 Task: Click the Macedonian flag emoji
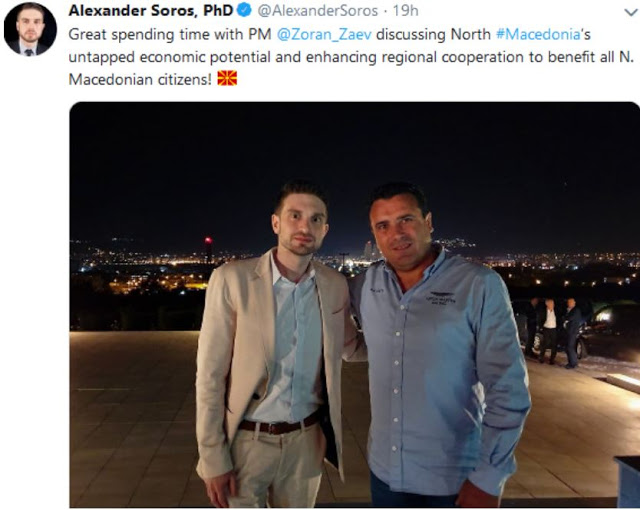click(x=227, y=78)
